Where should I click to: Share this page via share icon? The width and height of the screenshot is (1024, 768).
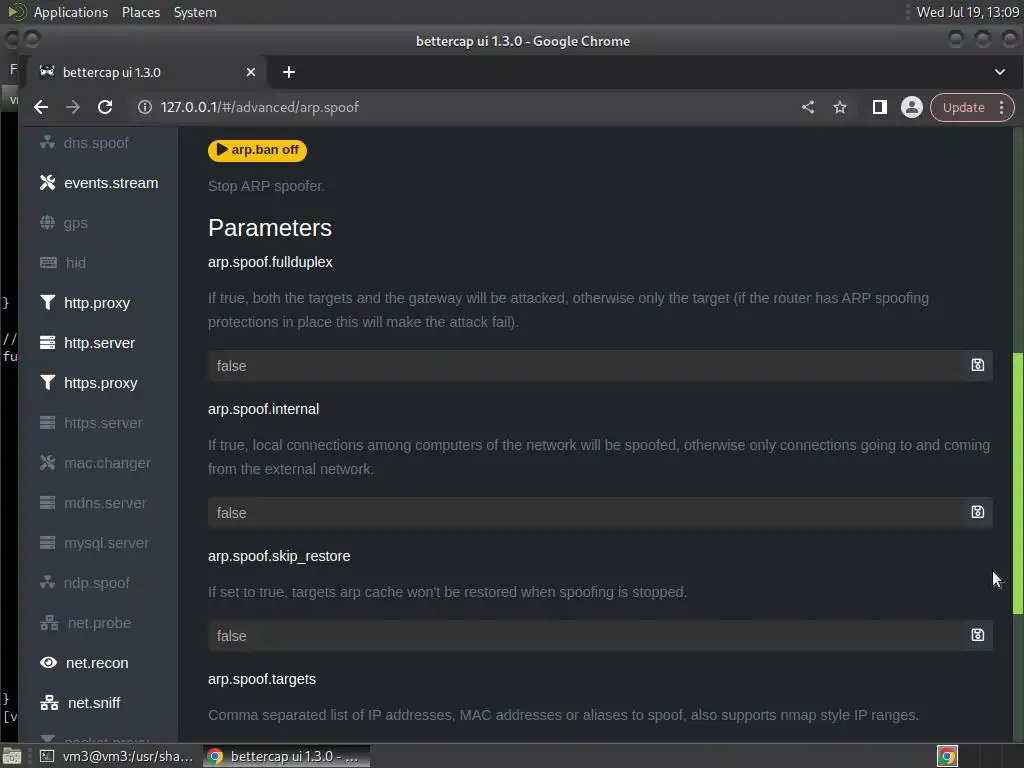point(808,107)
